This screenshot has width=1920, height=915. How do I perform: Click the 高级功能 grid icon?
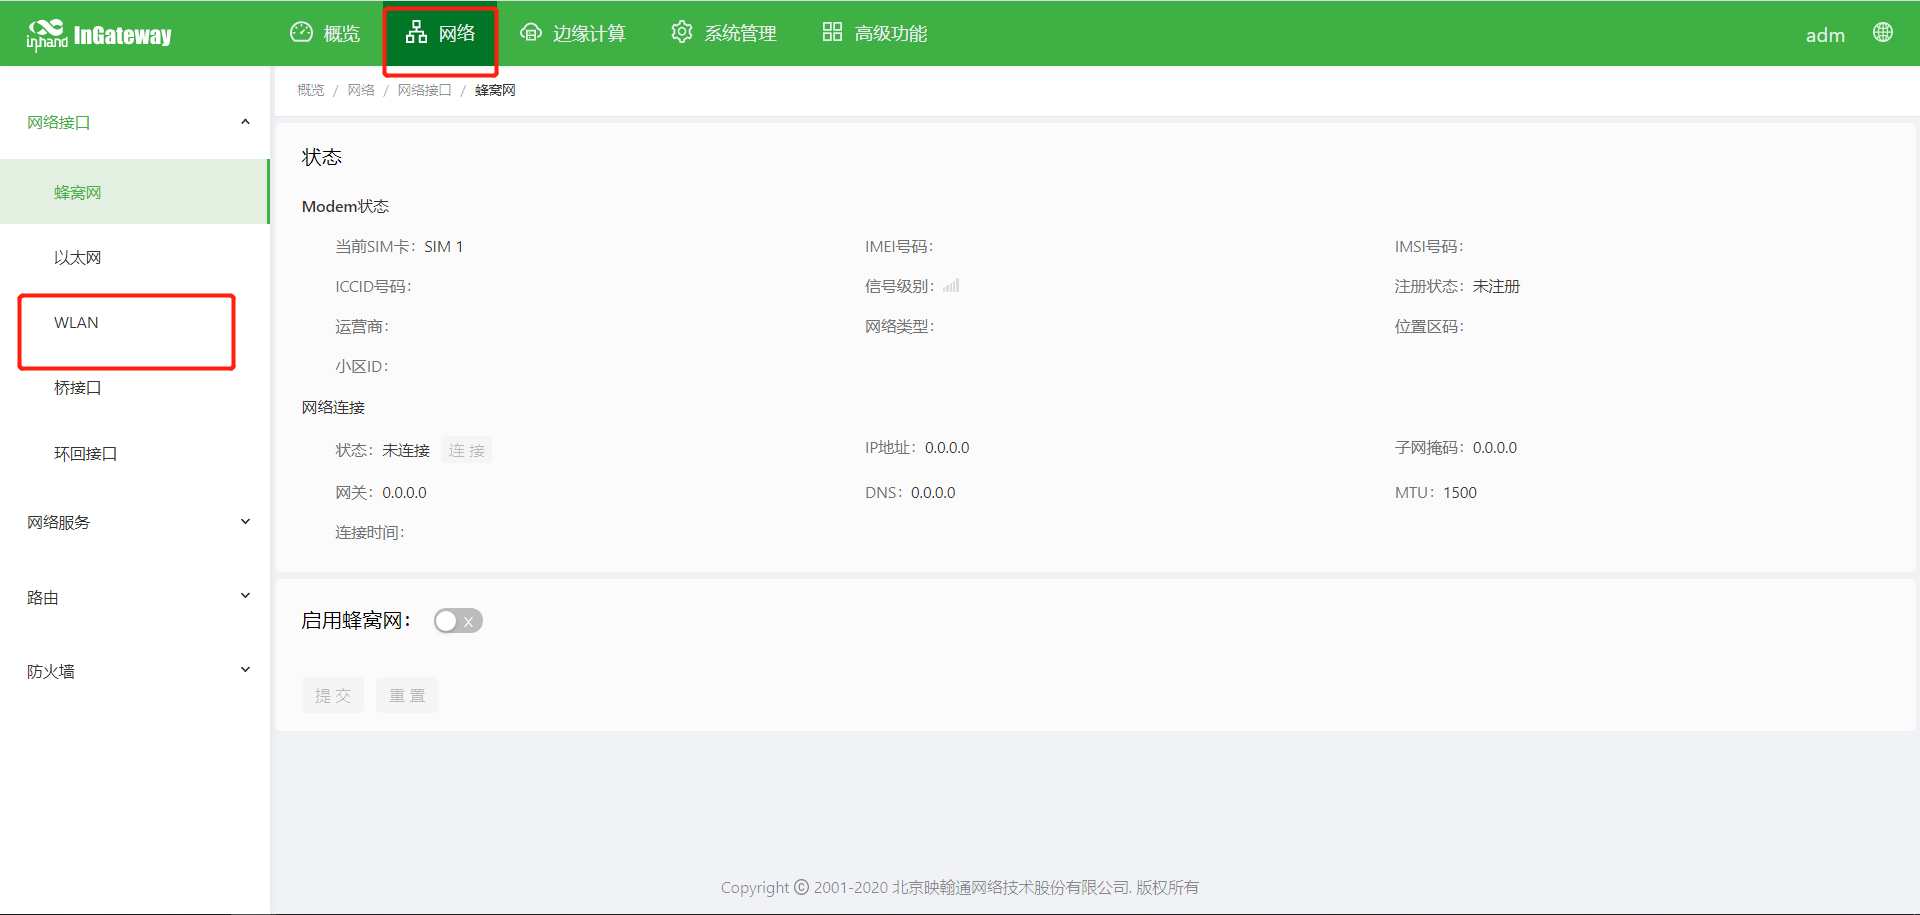coord(832,32)
